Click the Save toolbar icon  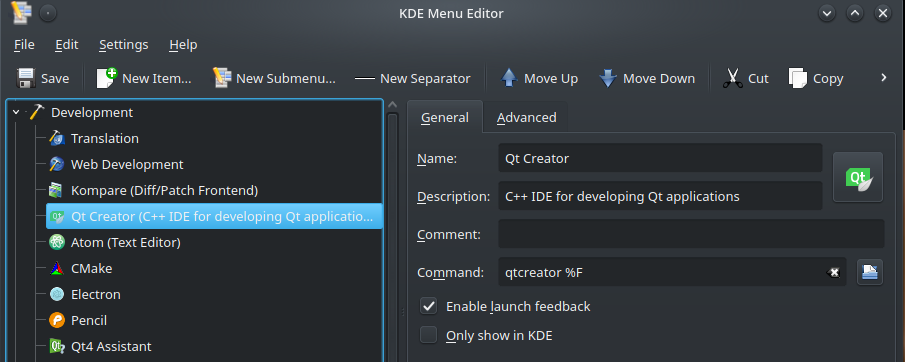(26, 79)
